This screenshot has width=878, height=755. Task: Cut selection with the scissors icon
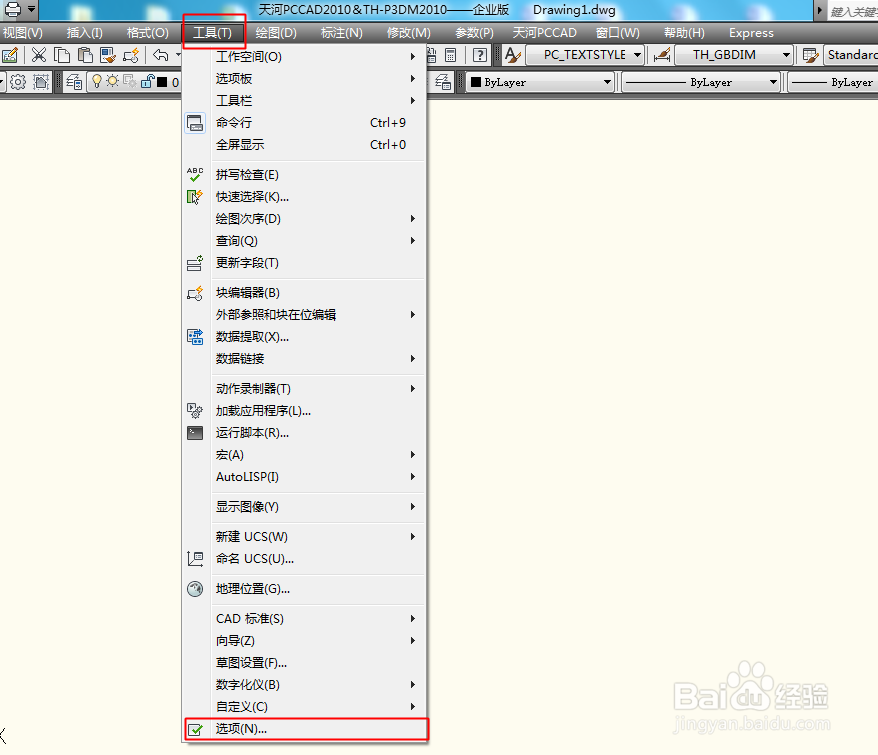tap(39, 55)
